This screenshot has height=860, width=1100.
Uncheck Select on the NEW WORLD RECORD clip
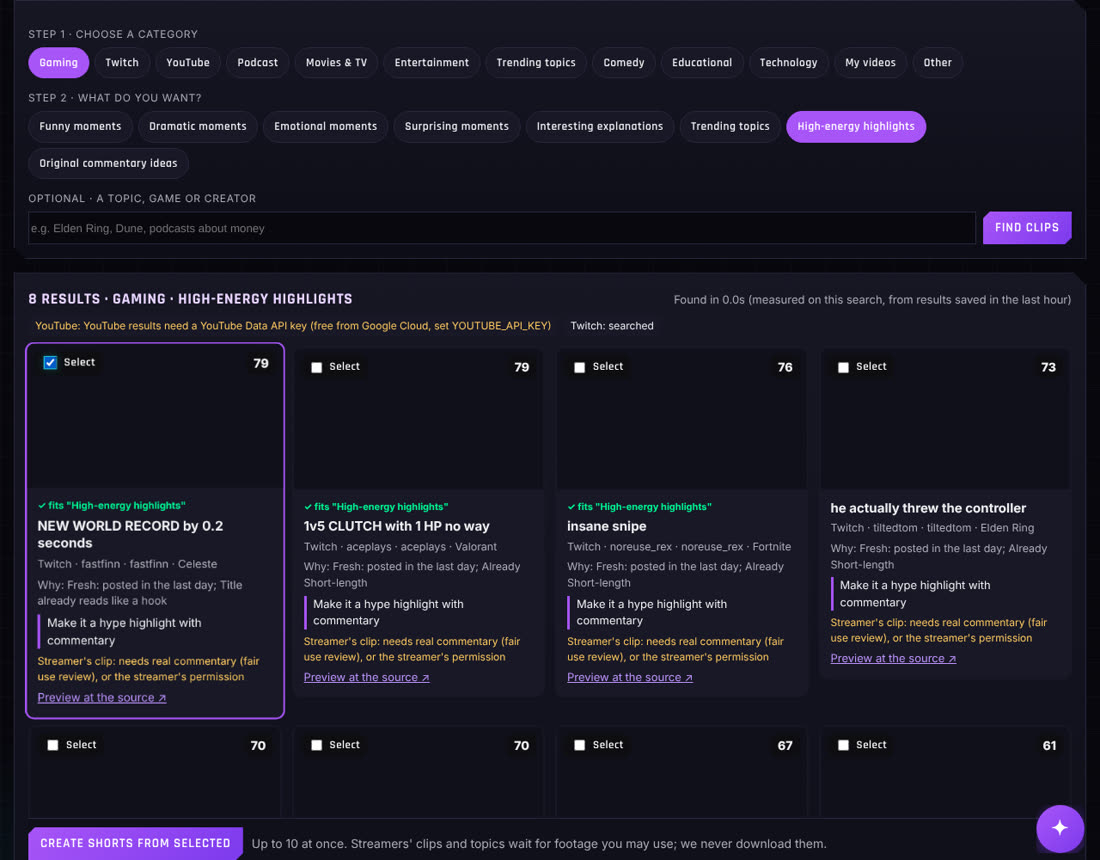(x=50, y=362)
